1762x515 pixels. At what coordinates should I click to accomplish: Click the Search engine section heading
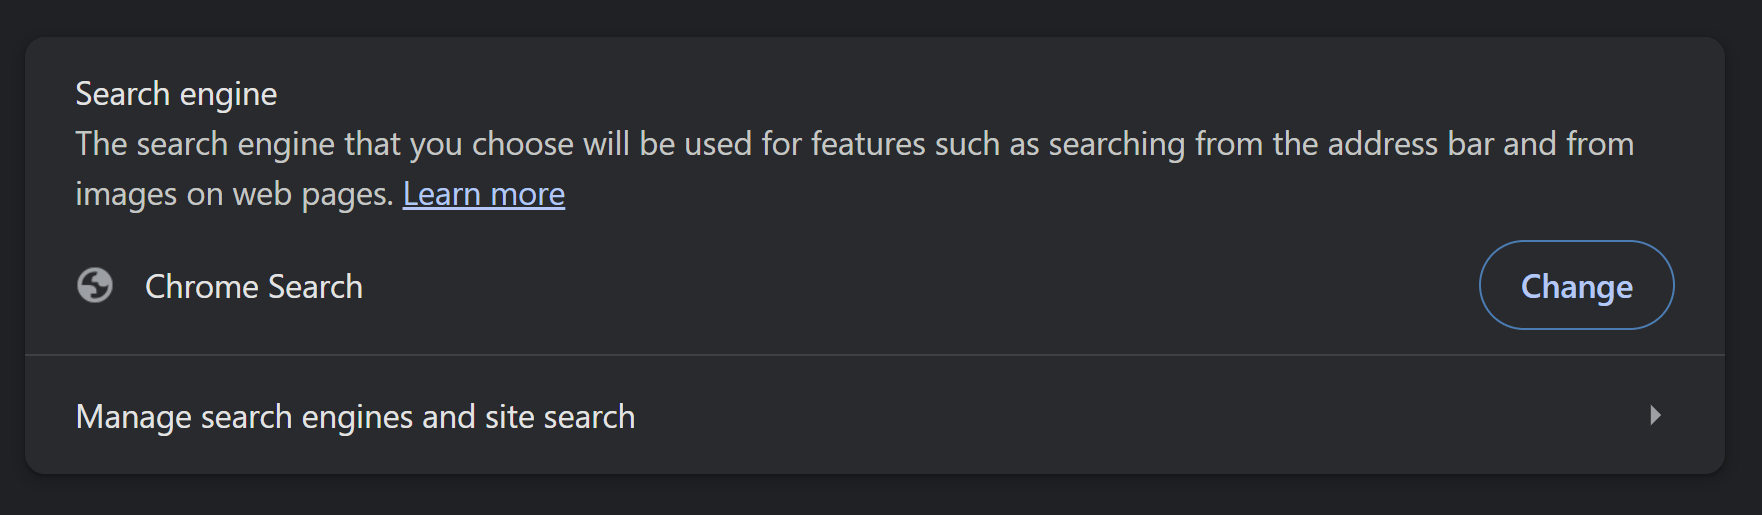click(x=176, y=94)
